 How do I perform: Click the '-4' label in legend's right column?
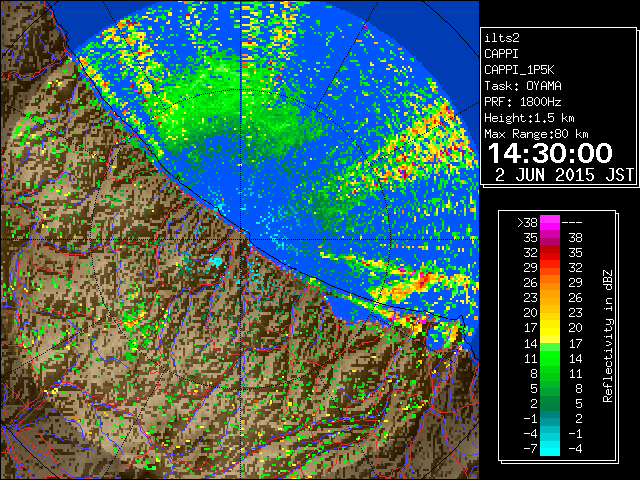click(x=575, y=449)
